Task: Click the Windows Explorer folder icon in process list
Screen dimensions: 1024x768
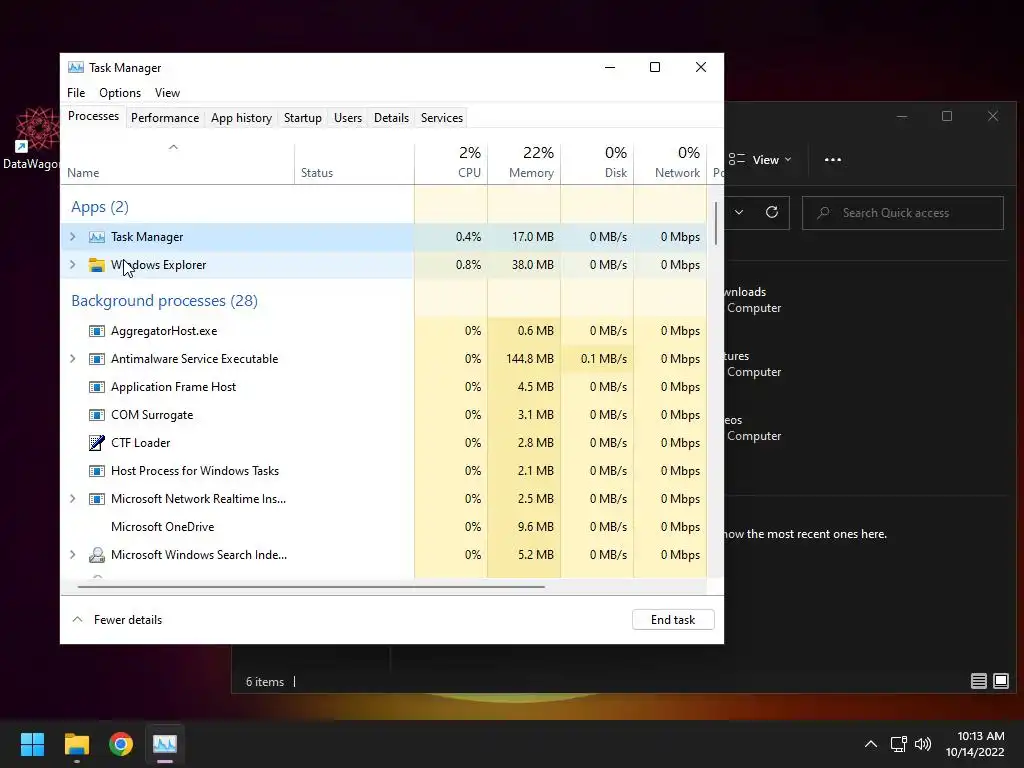Action: pyautogui.click(x=97, y=265)
